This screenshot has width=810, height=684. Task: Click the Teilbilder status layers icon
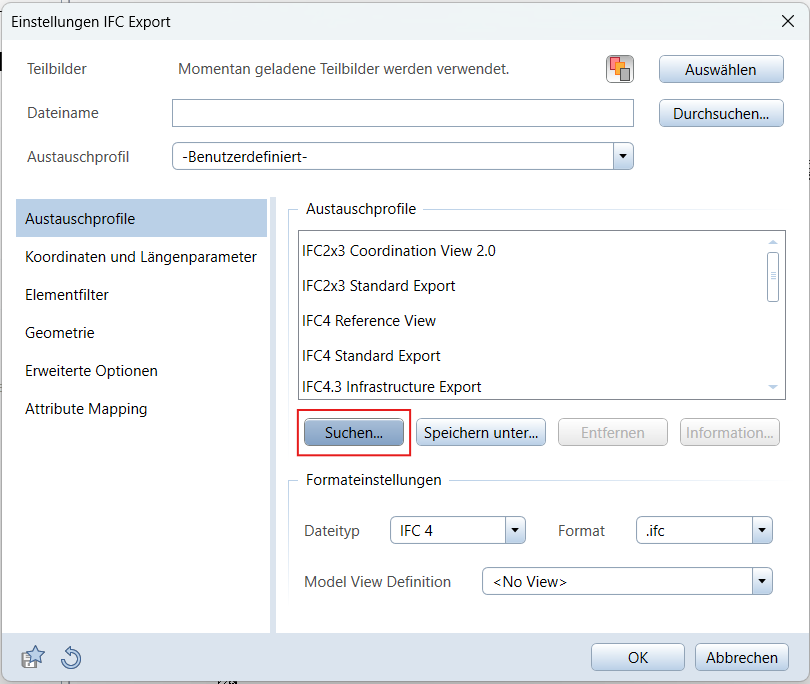coord(620,69)
